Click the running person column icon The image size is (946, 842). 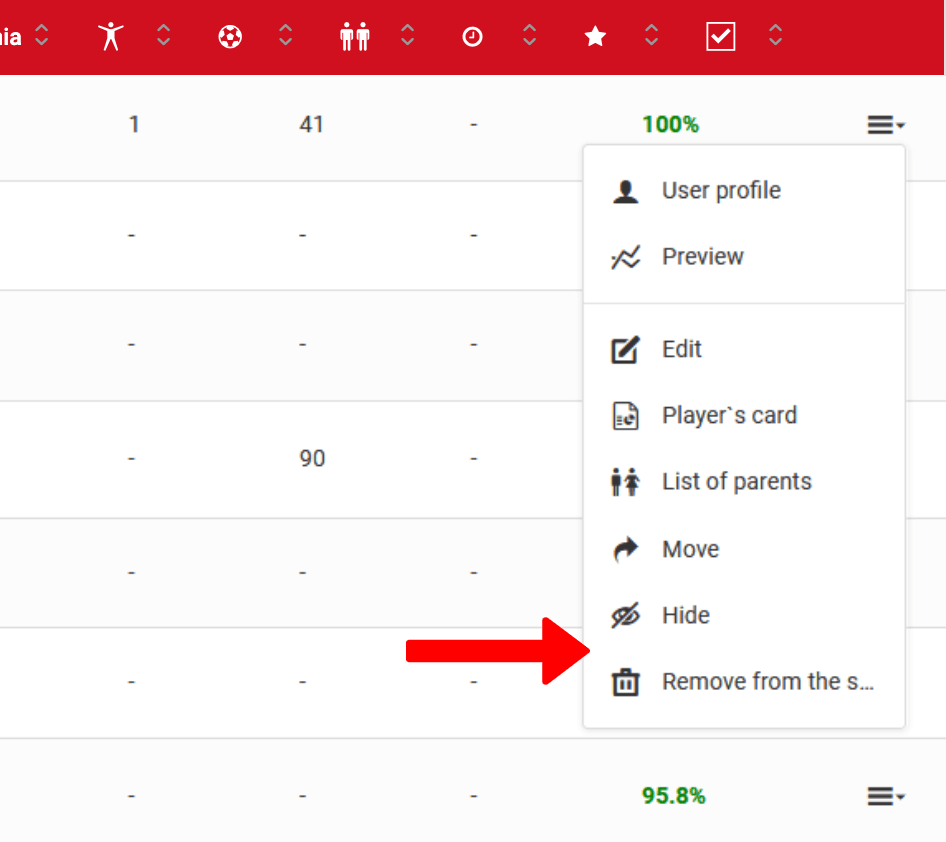click(110, 36)
